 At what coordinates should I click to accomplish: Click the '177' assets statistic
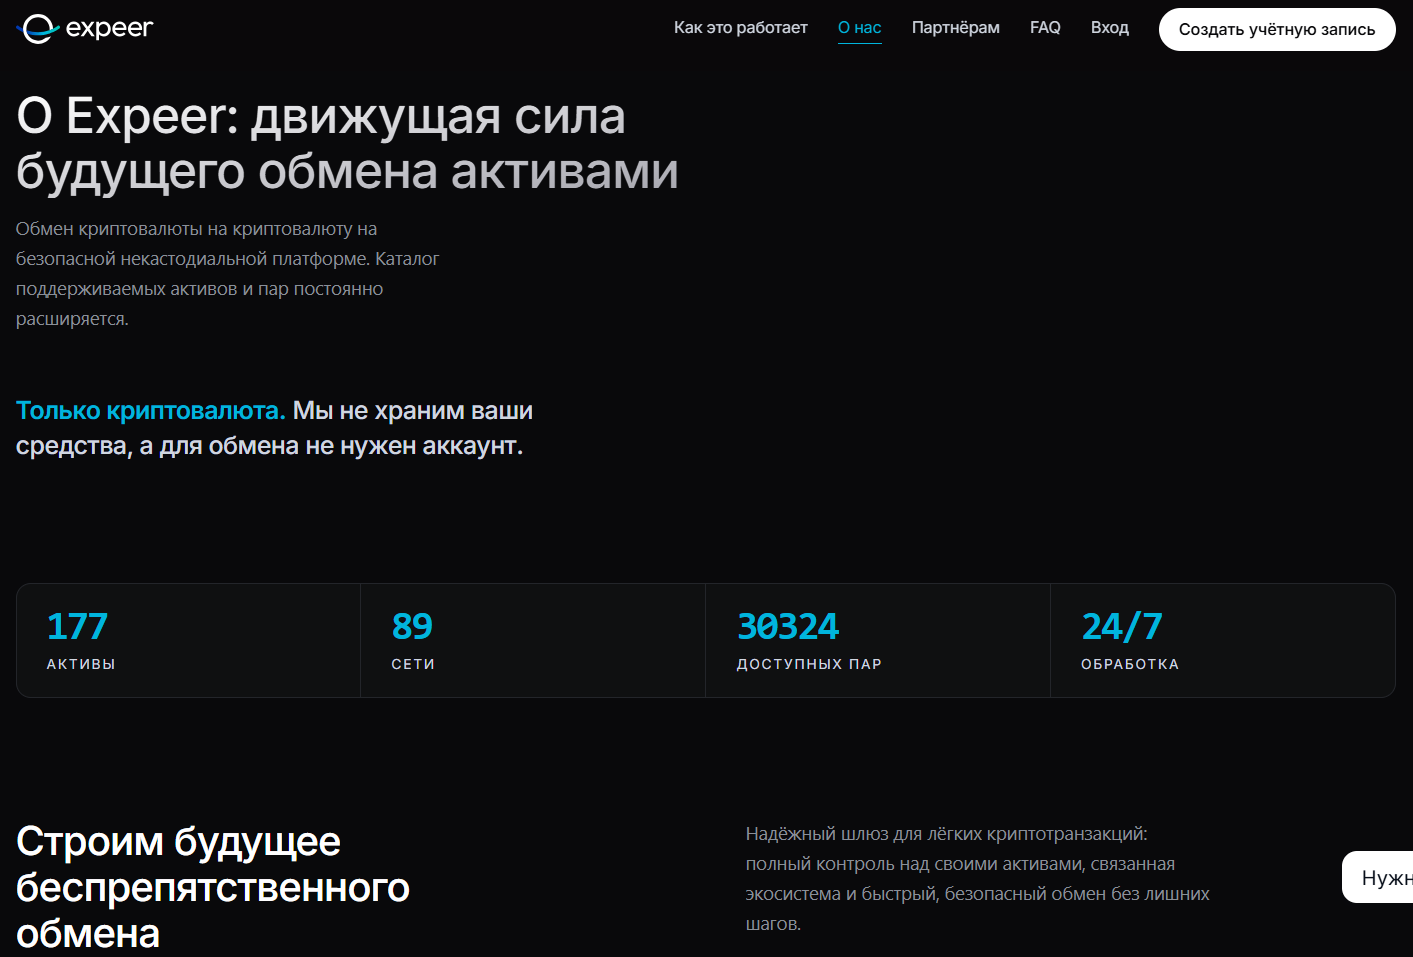(77, 627)
